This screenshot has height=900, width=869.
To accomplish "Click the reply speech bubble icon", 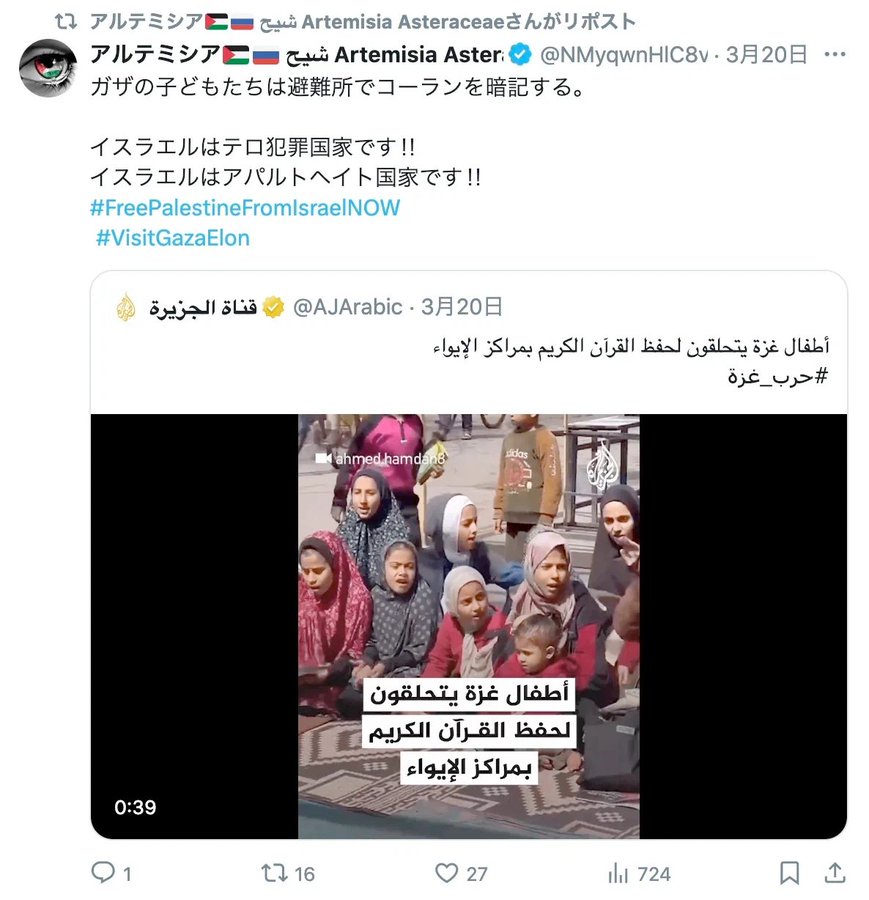I will coord(103,872).
